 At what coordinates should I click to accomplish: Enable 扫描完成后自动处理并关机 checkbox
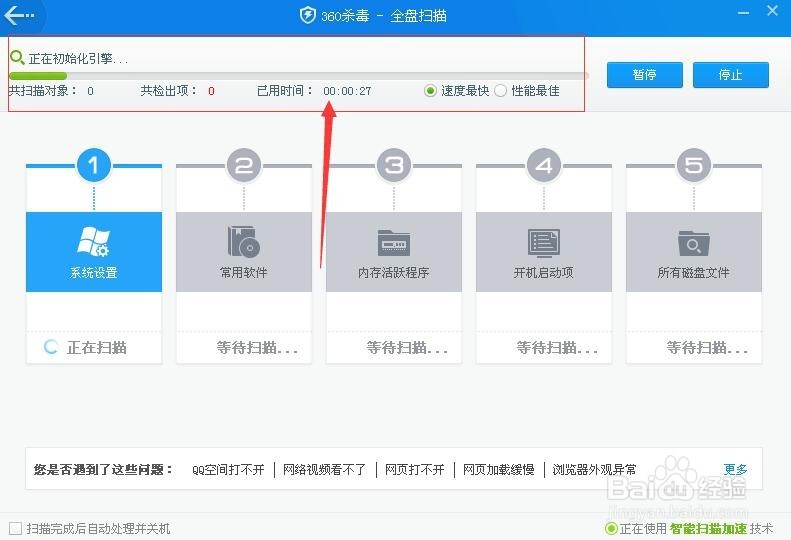point(16,528)
